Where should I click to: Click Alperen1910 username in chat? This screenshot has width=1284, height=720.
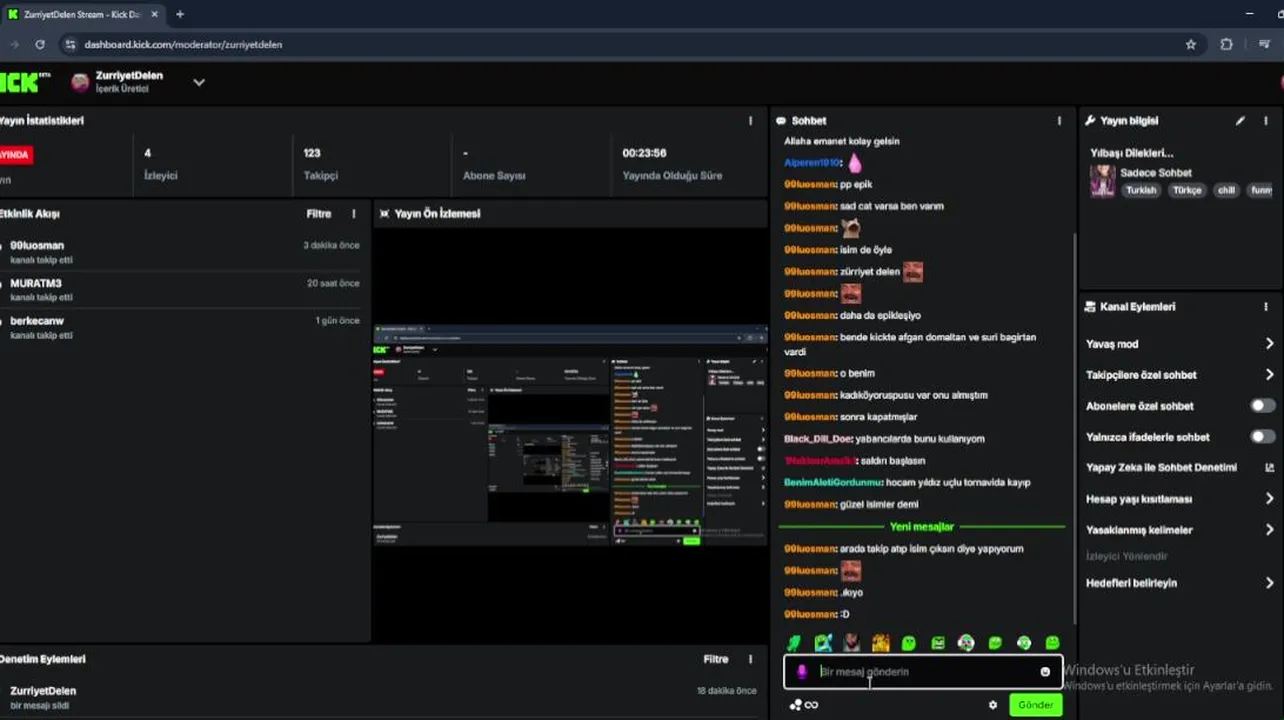tap(812, 163)
